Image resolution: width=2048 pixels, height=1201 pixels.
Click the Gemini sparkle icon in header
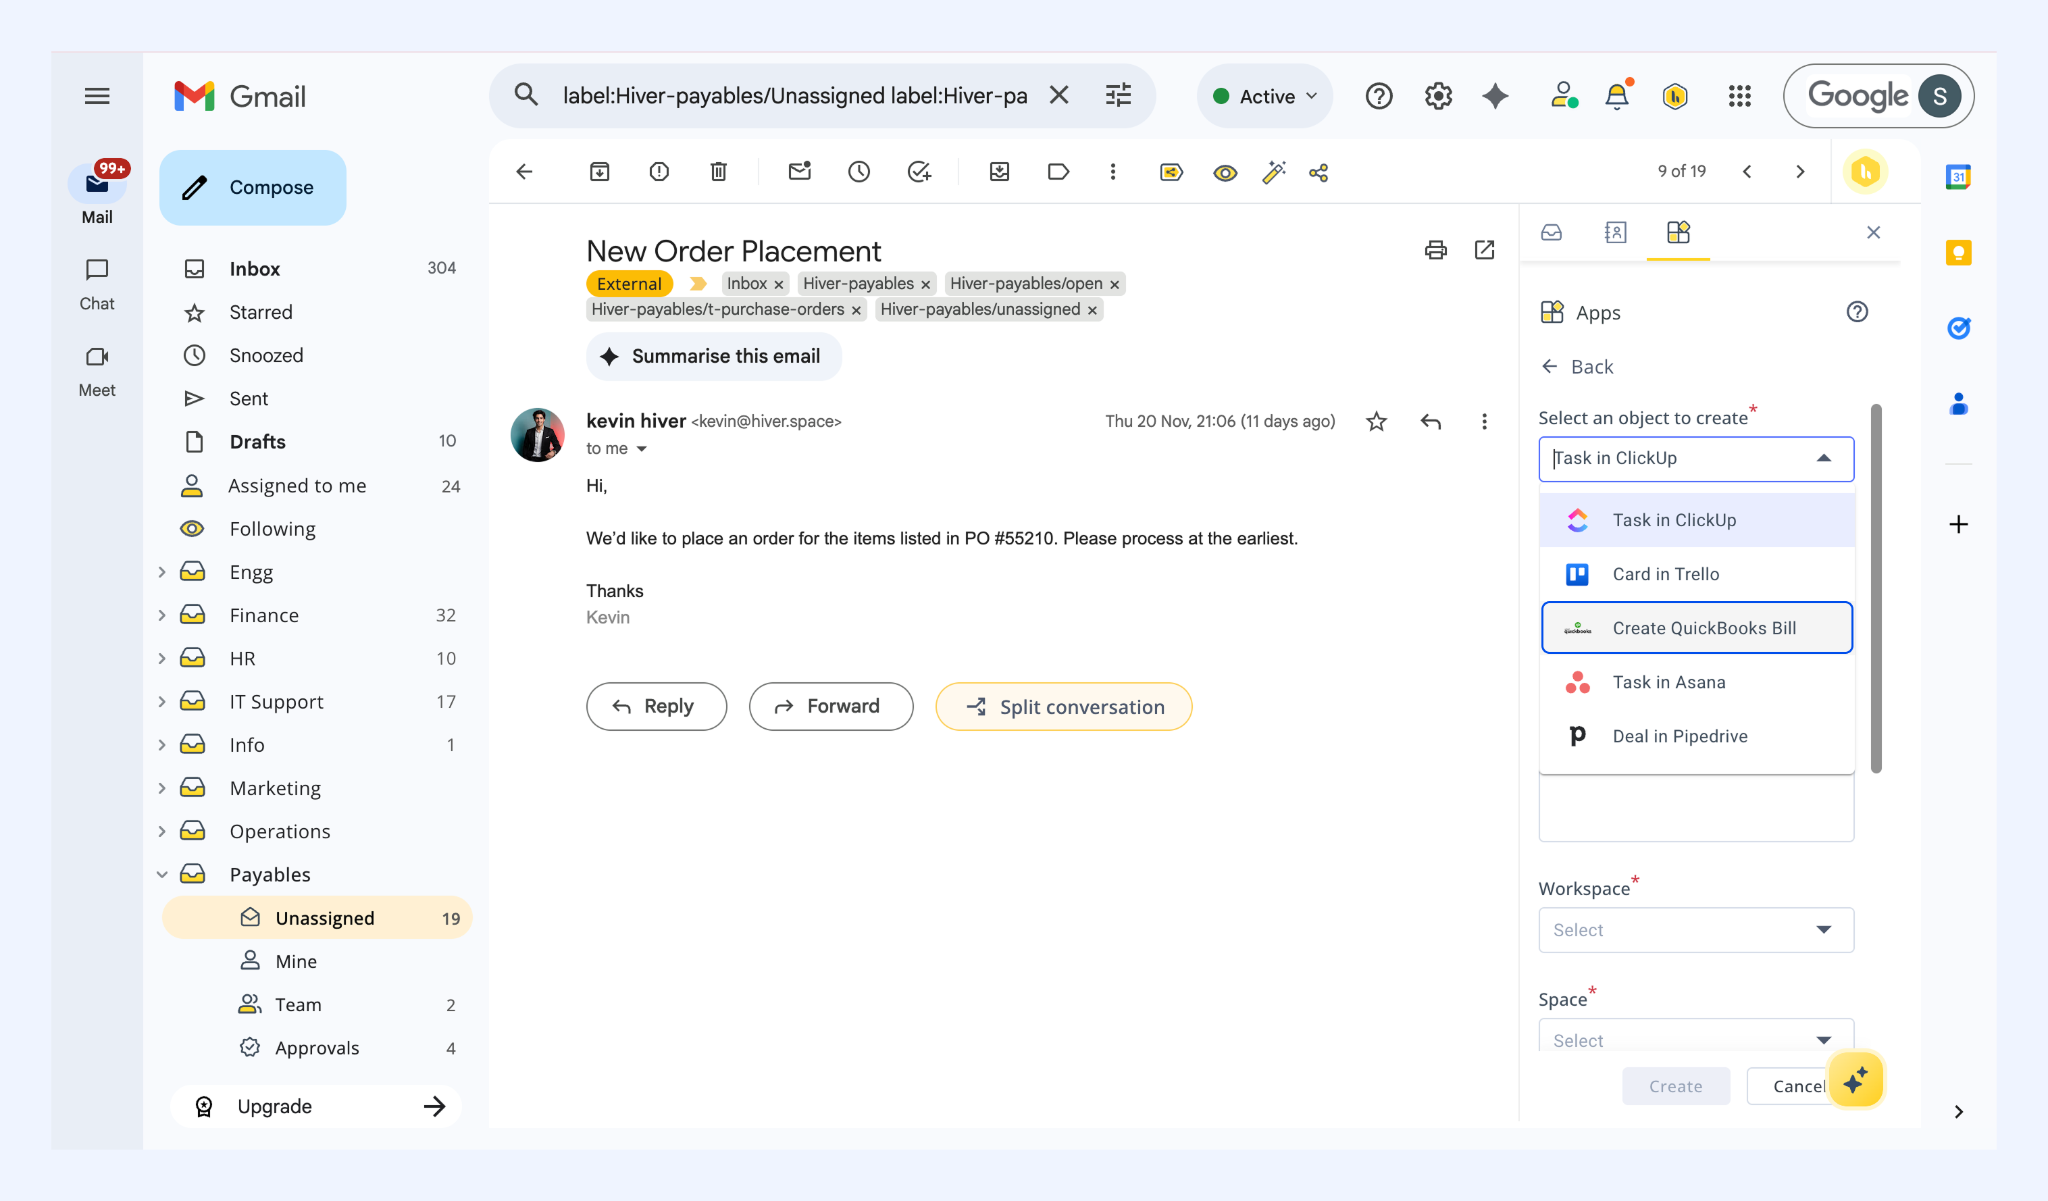click(x=1495, y=96)
